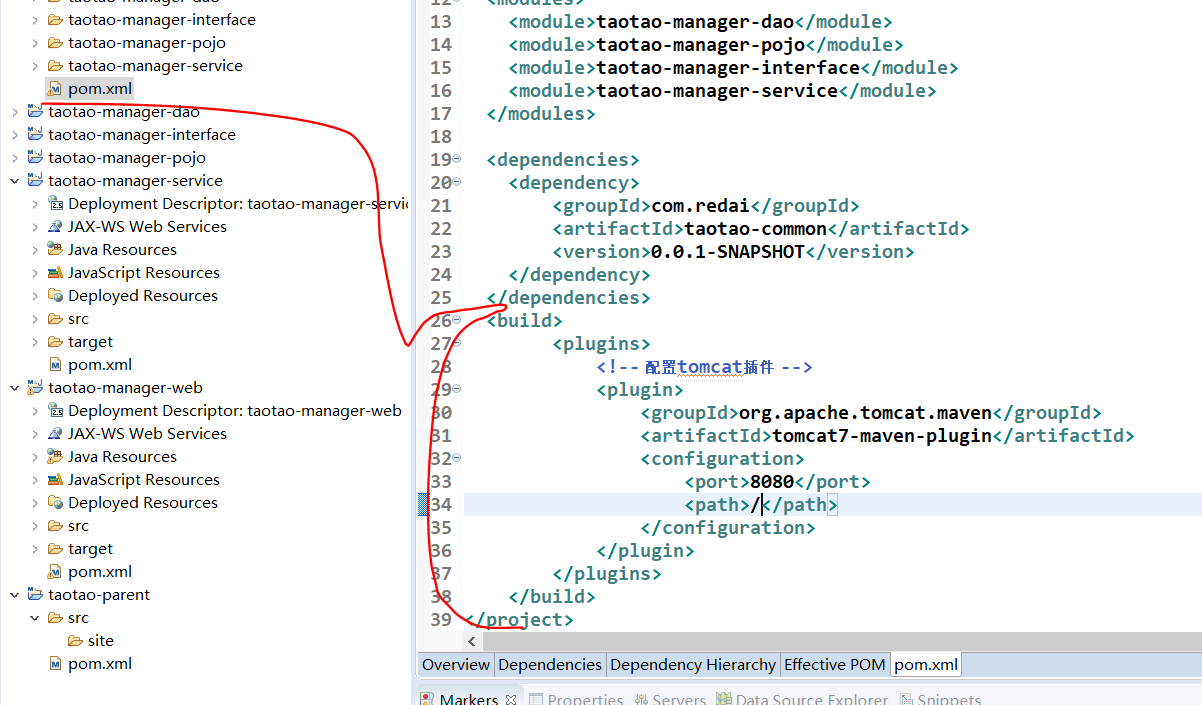Click the taotao-manager-service project icon

pos(35,181)
